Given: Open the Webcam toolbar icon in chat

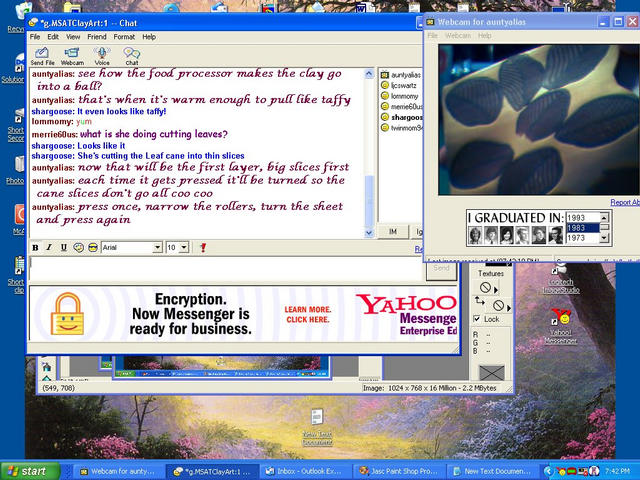Looking at the screenshot, I should tap(72, 56).
